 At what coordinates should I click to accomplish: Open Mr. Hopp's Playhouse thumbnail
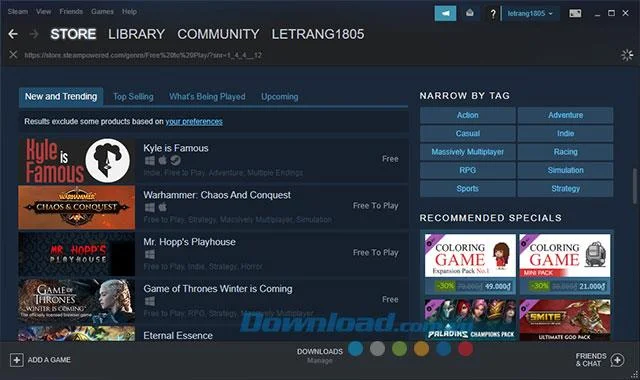[76, 254]
